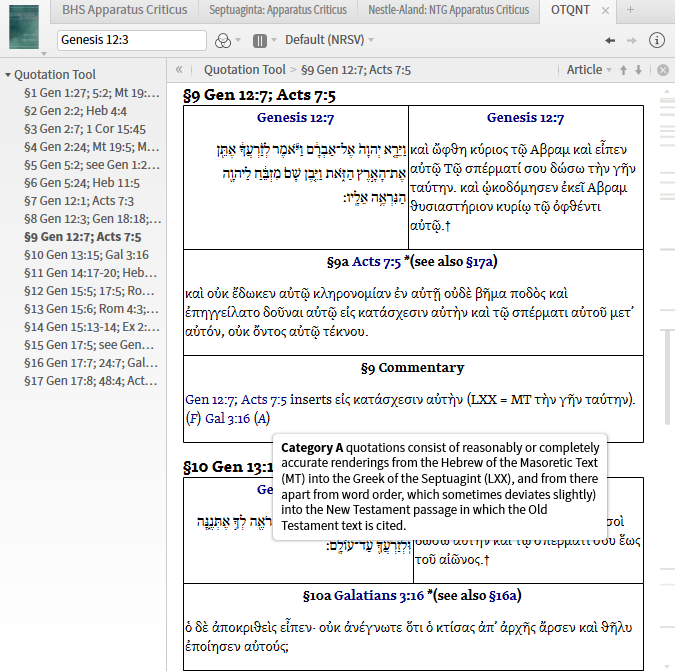This screenshot has width=675, height=671.
Task: Add a new tab with plus button
Action: 630,10
